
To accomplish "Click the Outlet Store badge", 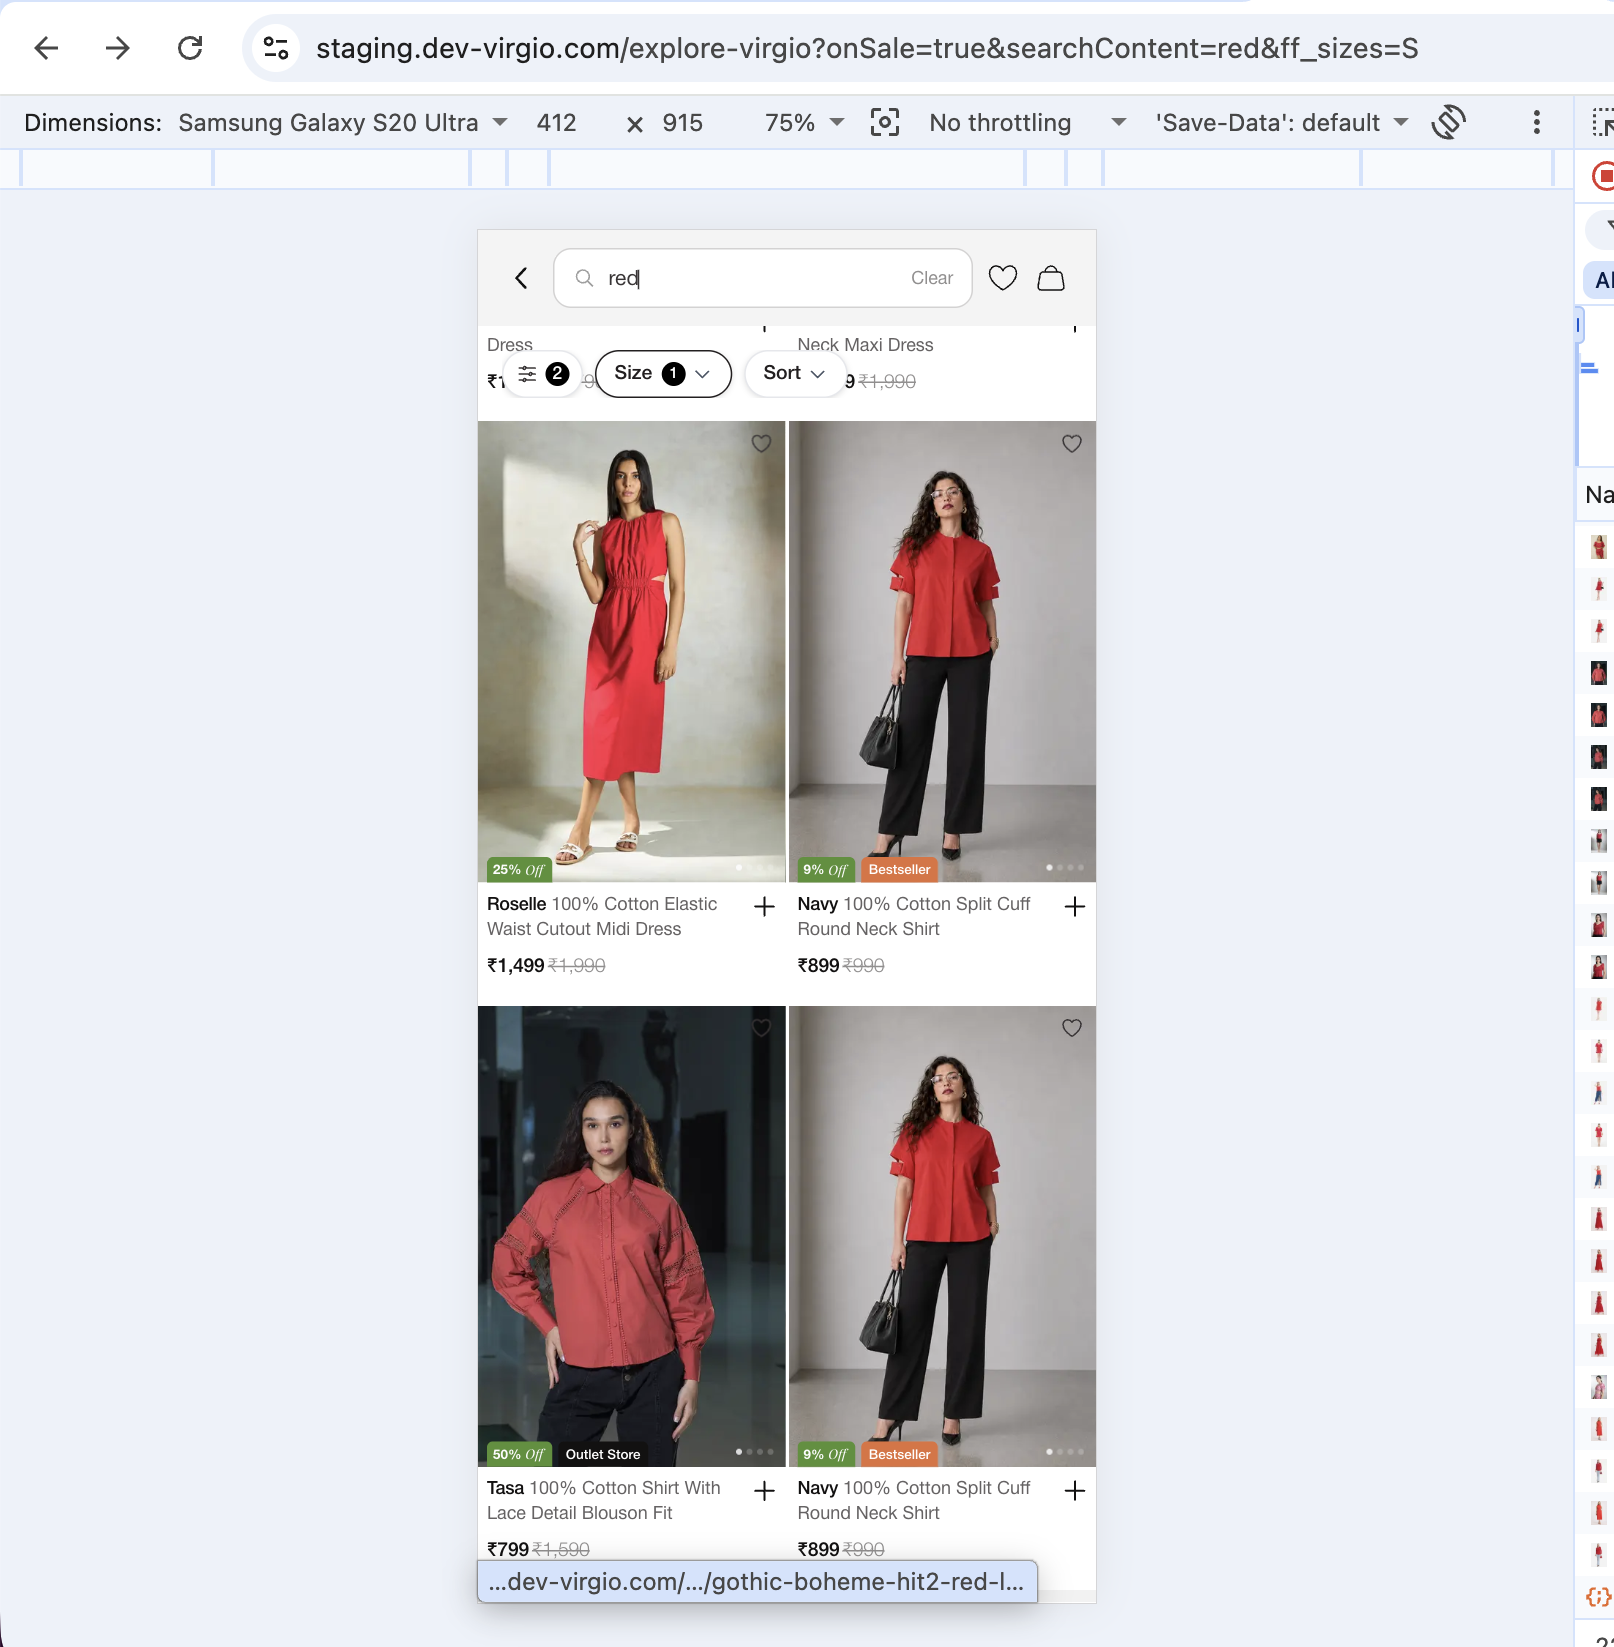I will click(603, 1455).
